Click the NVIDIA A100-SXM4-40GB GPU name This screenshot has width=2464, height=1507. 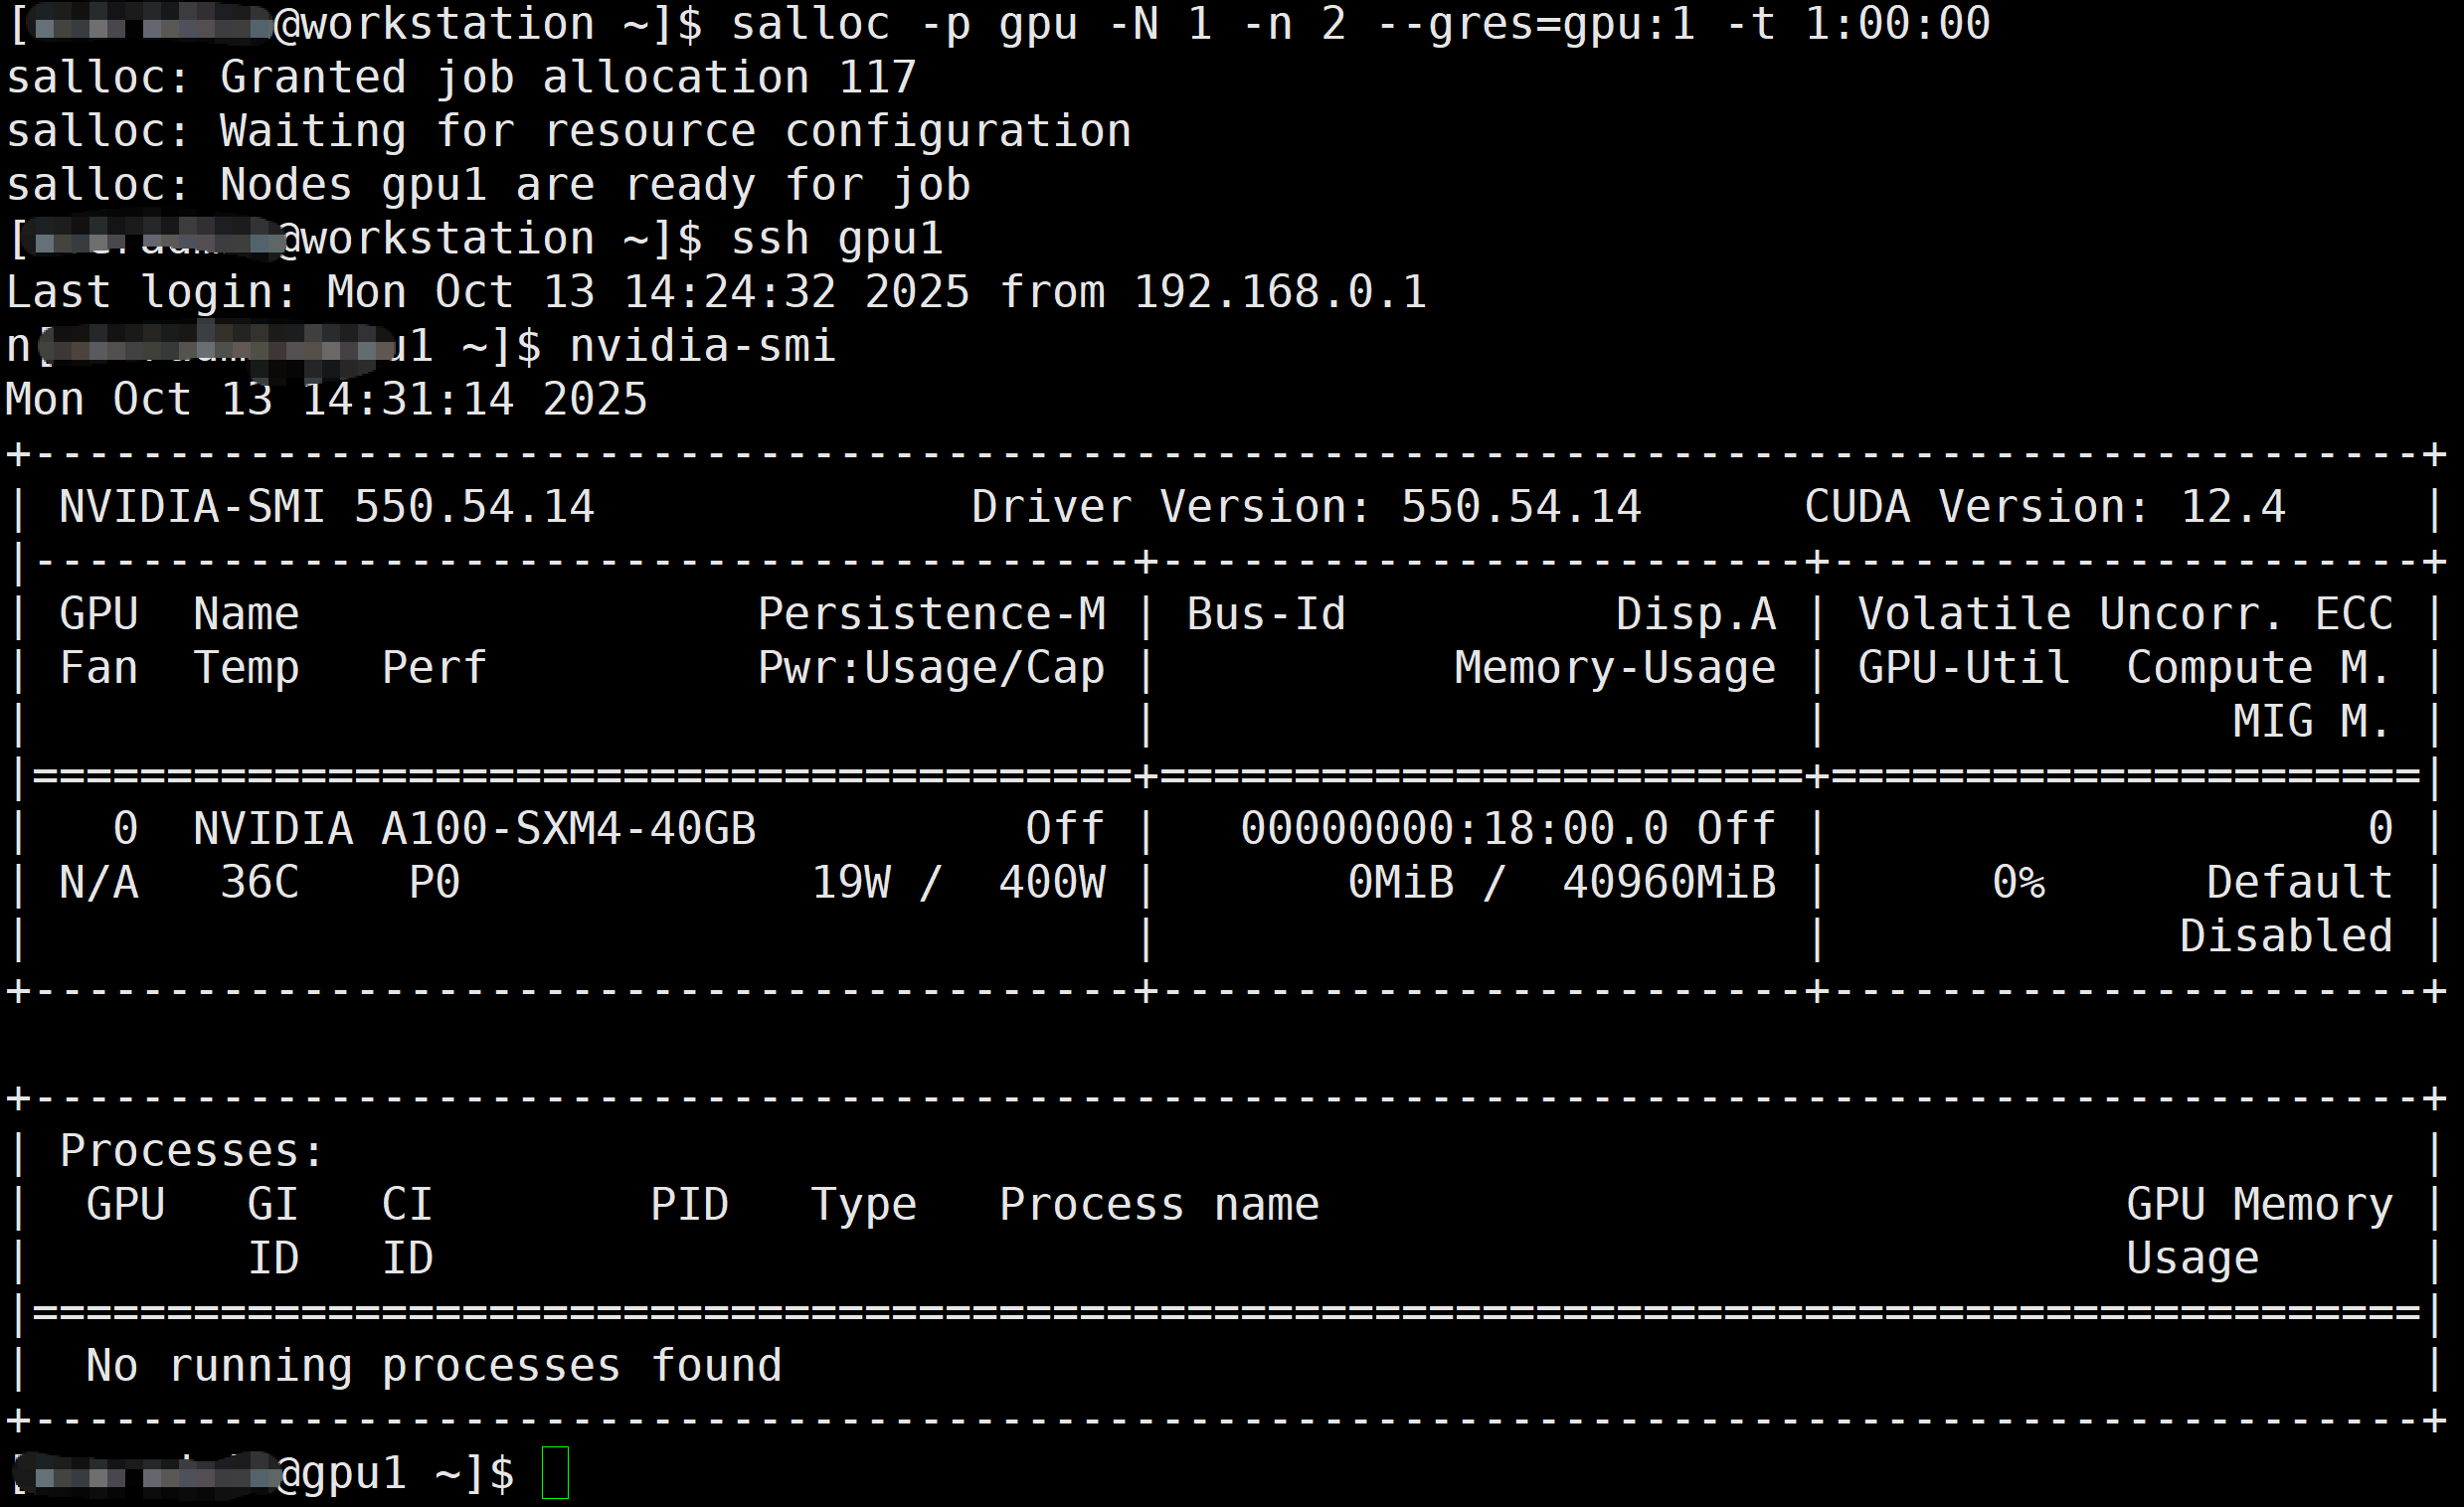[x=474, y=829]
